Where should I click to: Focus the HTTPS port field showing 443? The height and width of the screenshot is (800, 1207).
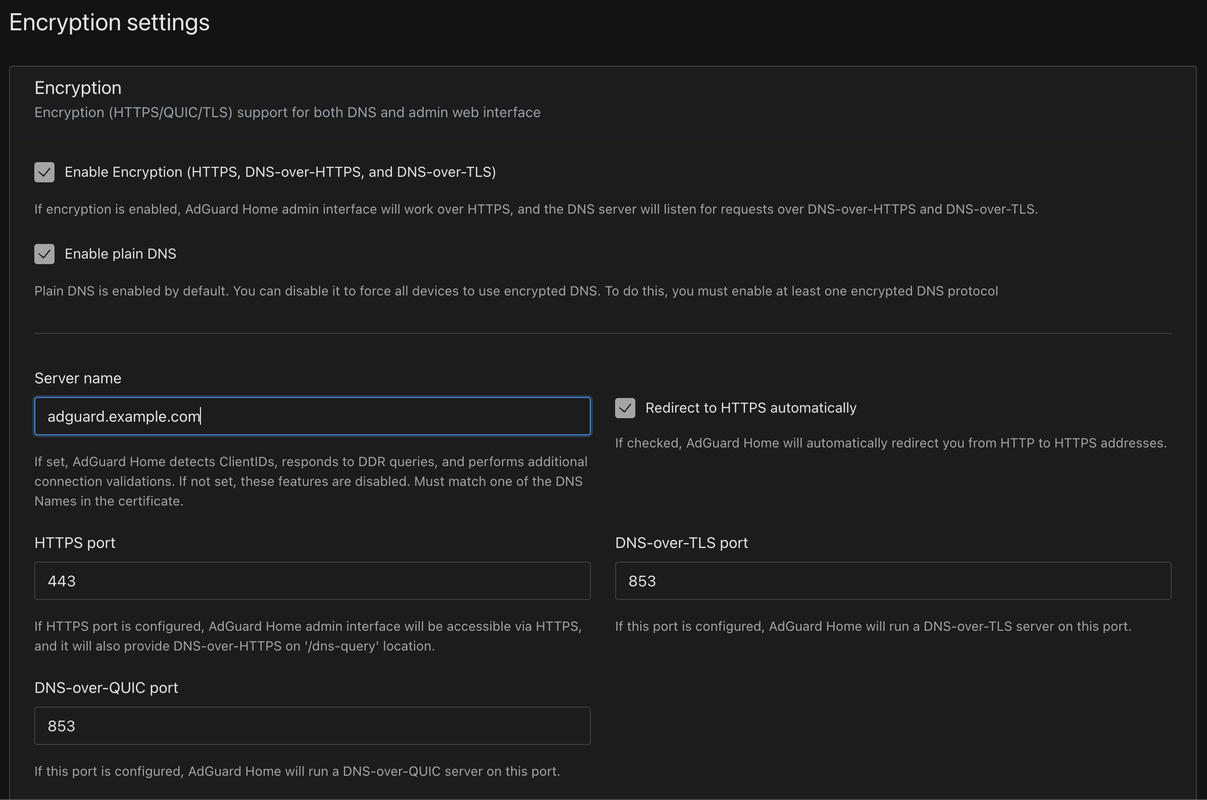pos(312,581)
